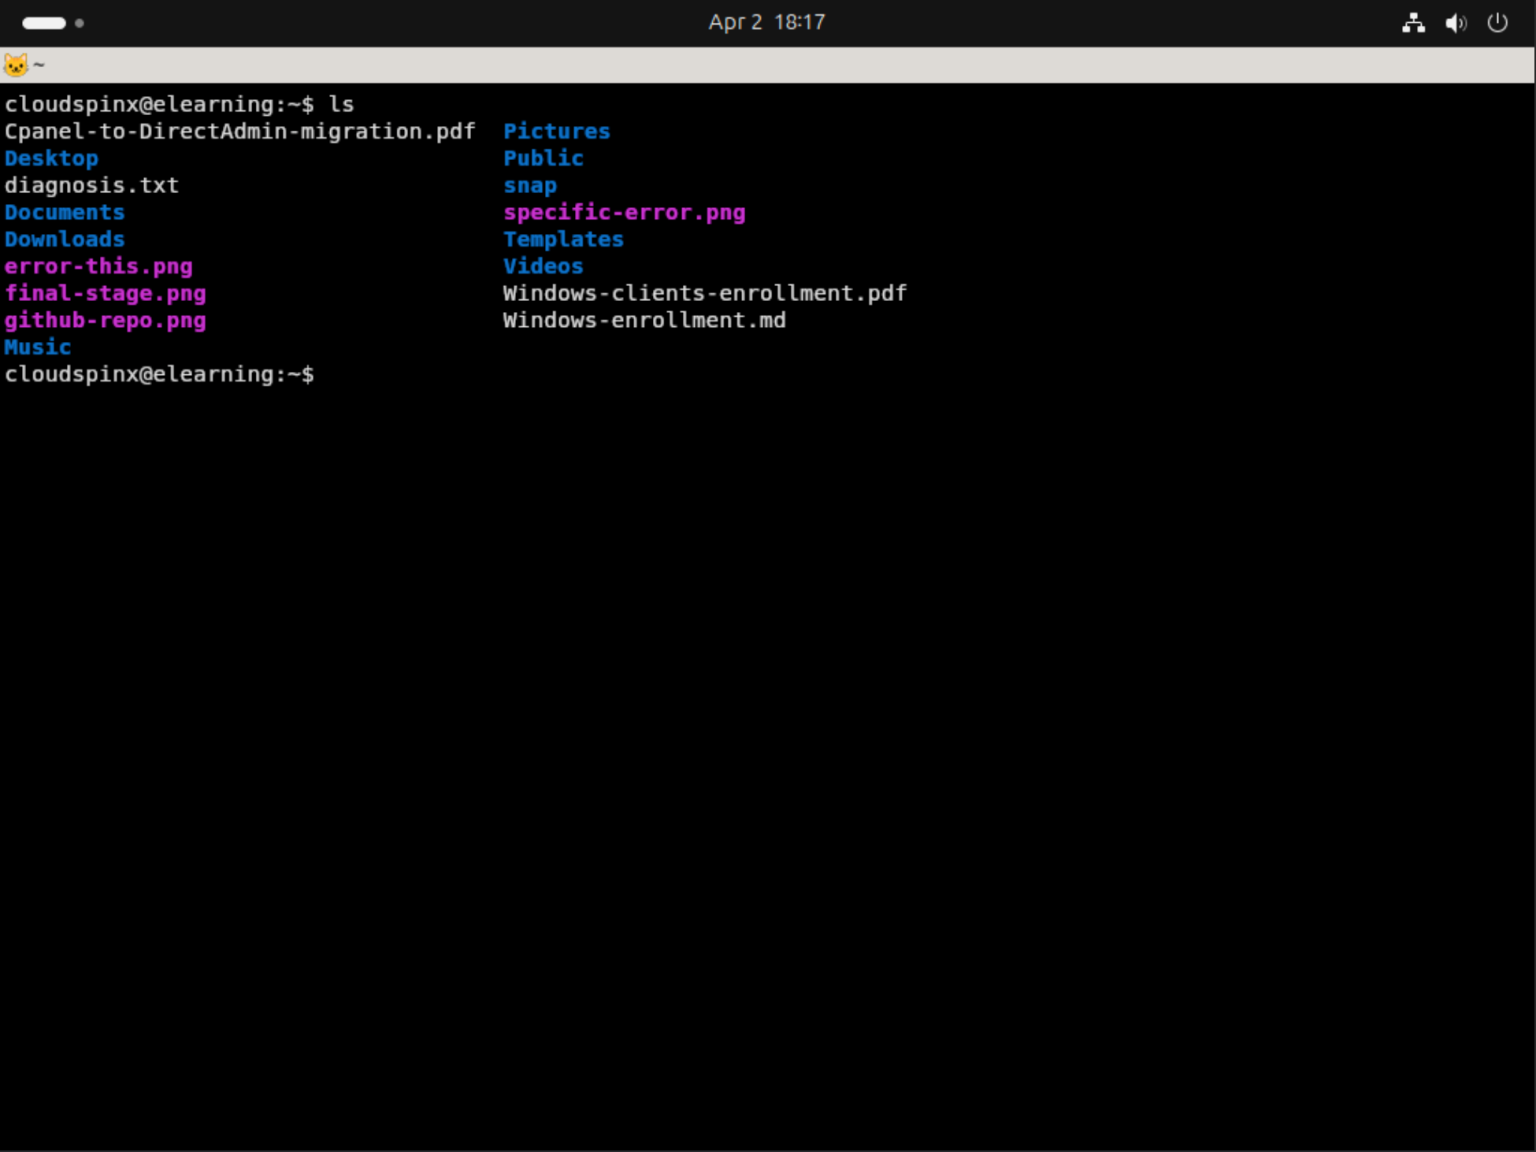Click the Downloads folder entry
This screenshot has width=1536, height=1152.
[x=65, y=239]
